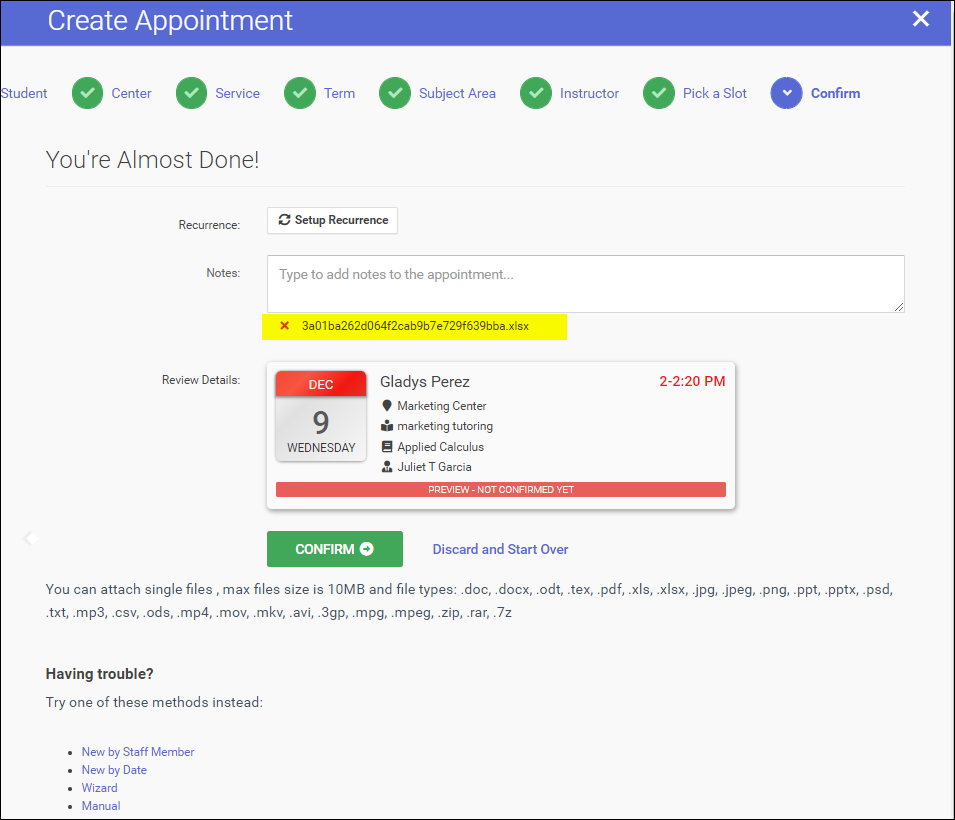This screenshot has height=820, width=955.
Task: Click the green CONFIRM button
Action: pos(335,549)
